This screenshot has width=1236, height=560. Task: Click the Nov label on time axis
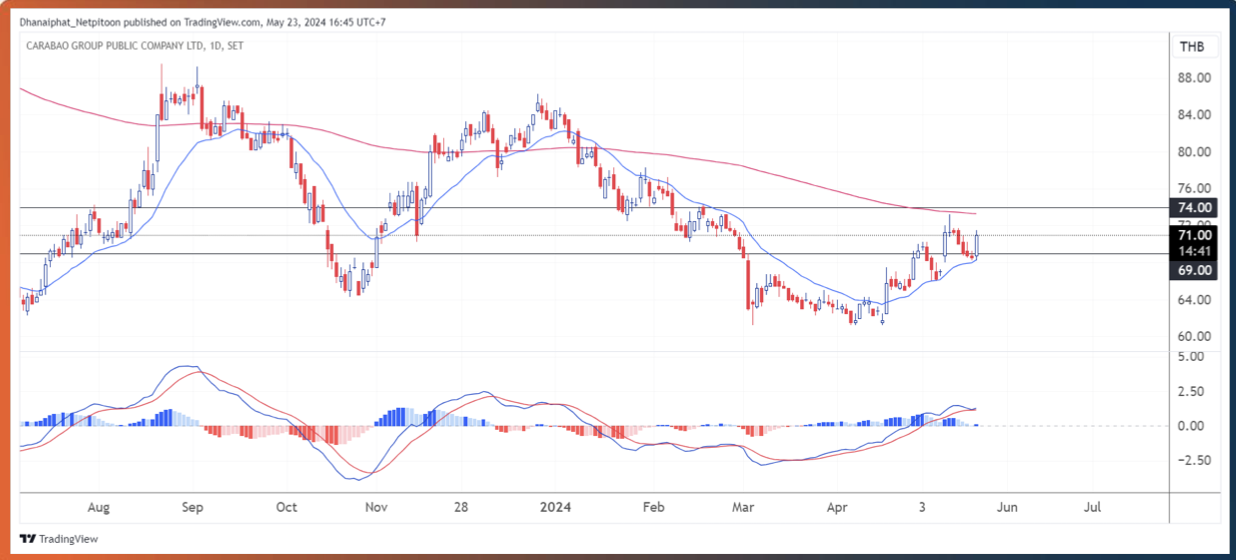(x=376, y=507)
